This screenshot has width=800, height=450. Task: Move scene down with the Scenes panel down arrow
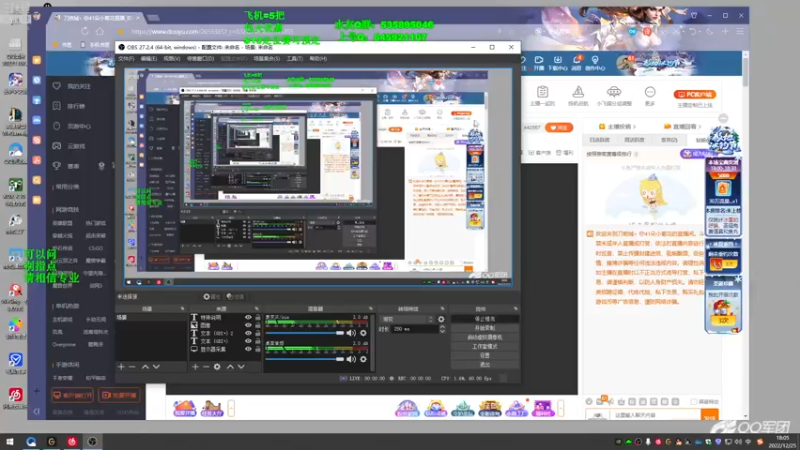click(156, 367)
